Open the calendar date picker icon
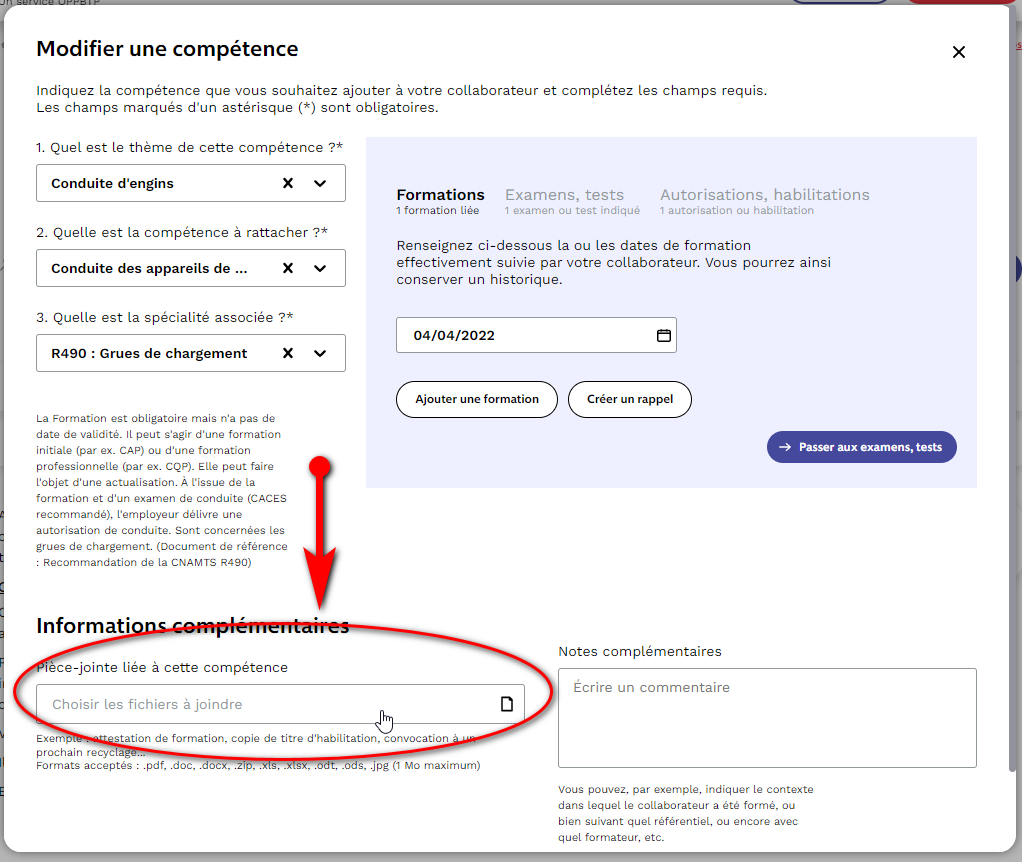Screen dimensions: 1022x862 point(663,336)
